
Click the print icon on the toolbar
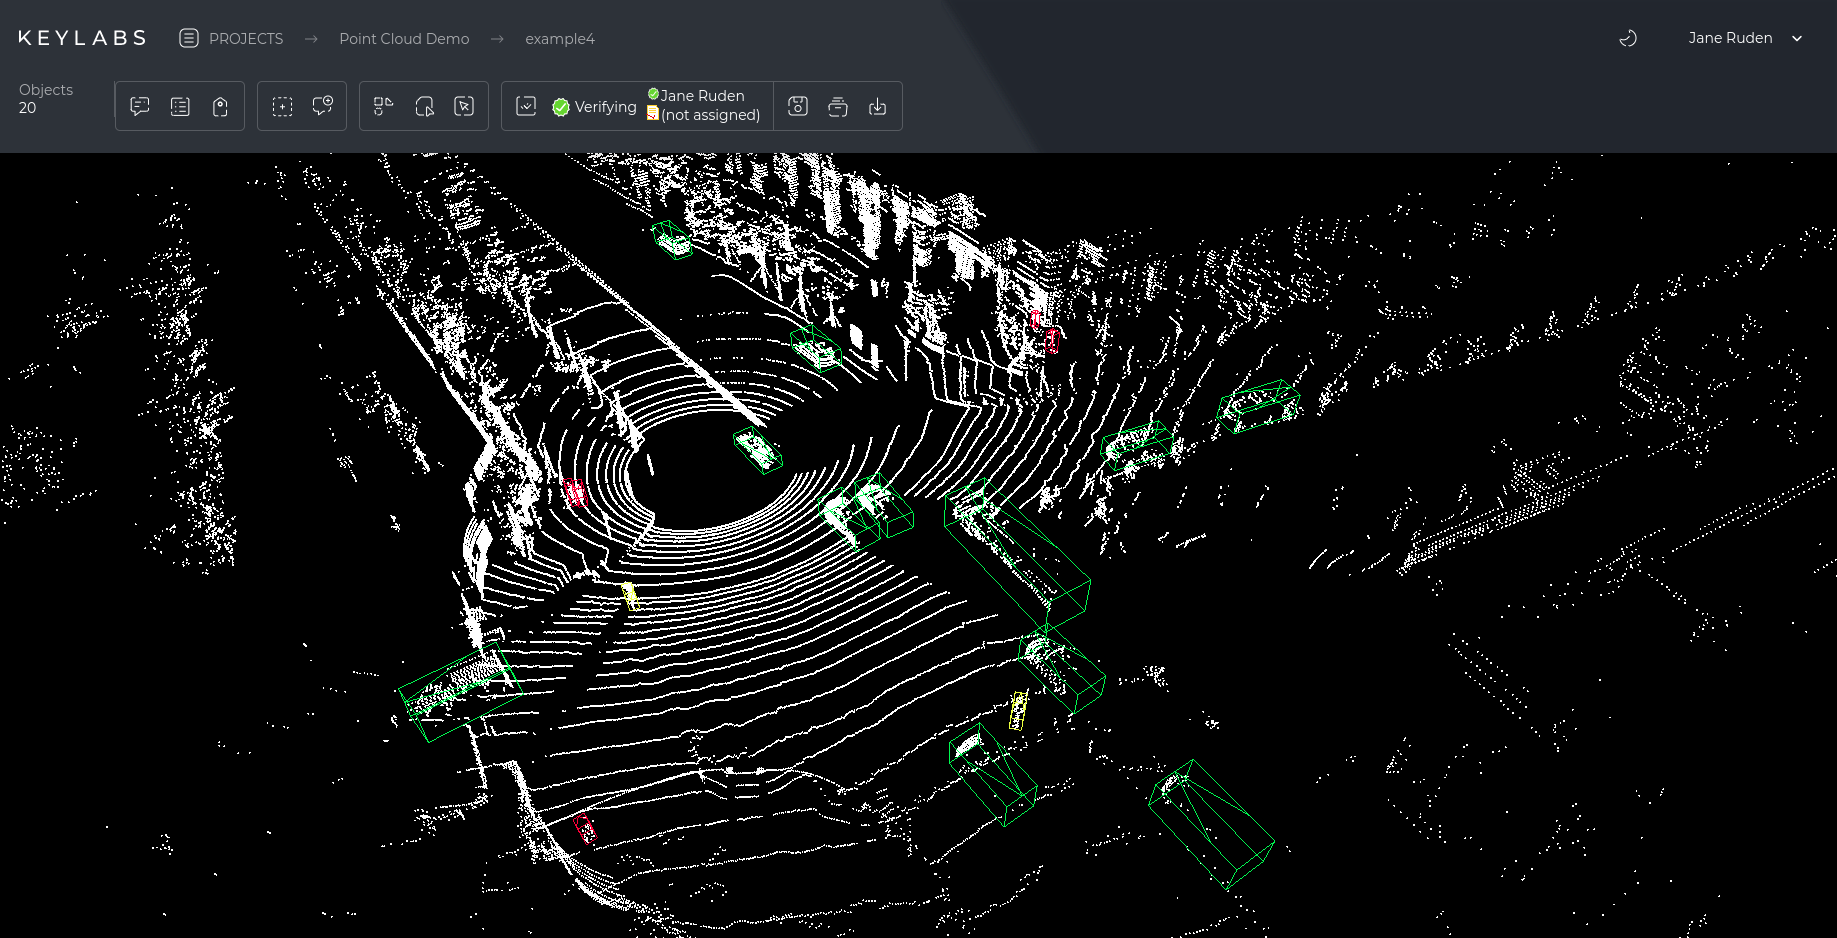tap(837, 106)
